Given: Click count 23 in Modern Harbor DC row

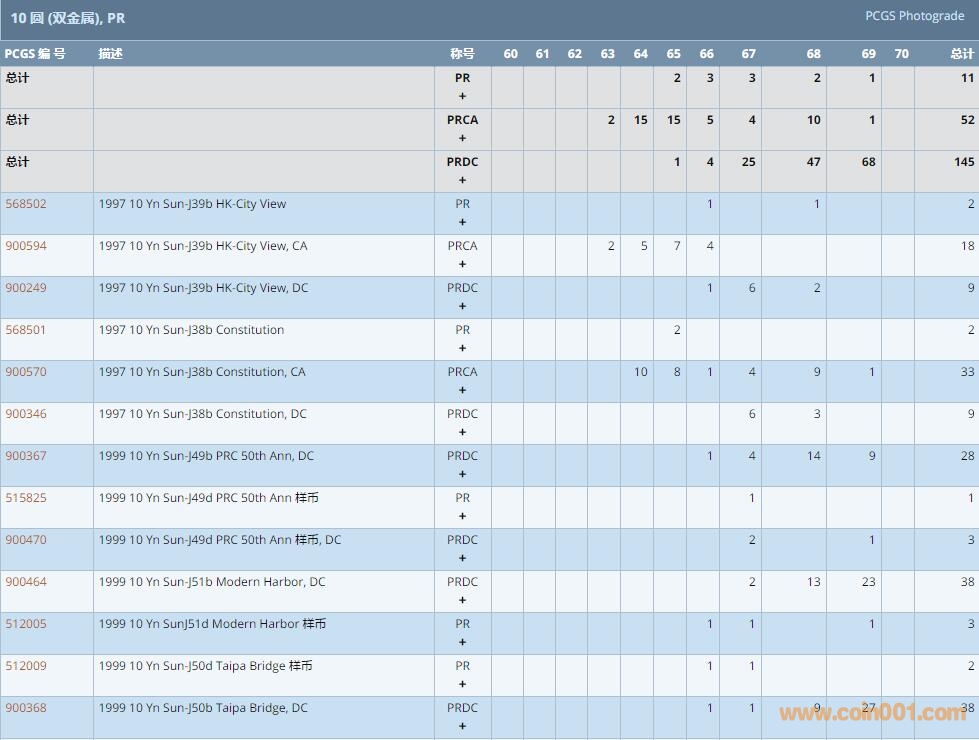Looking at the screenshot, I should click(x=868, y=582).
